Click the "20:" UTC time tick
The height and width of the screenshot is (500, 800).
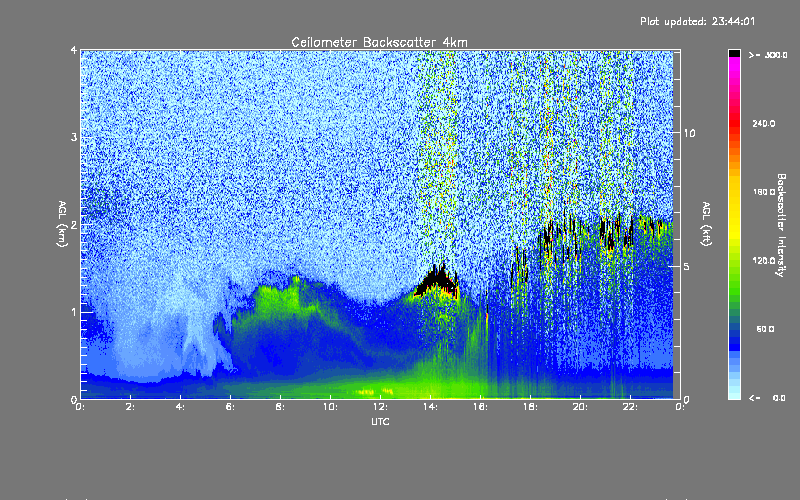click(x=581, y=407)
